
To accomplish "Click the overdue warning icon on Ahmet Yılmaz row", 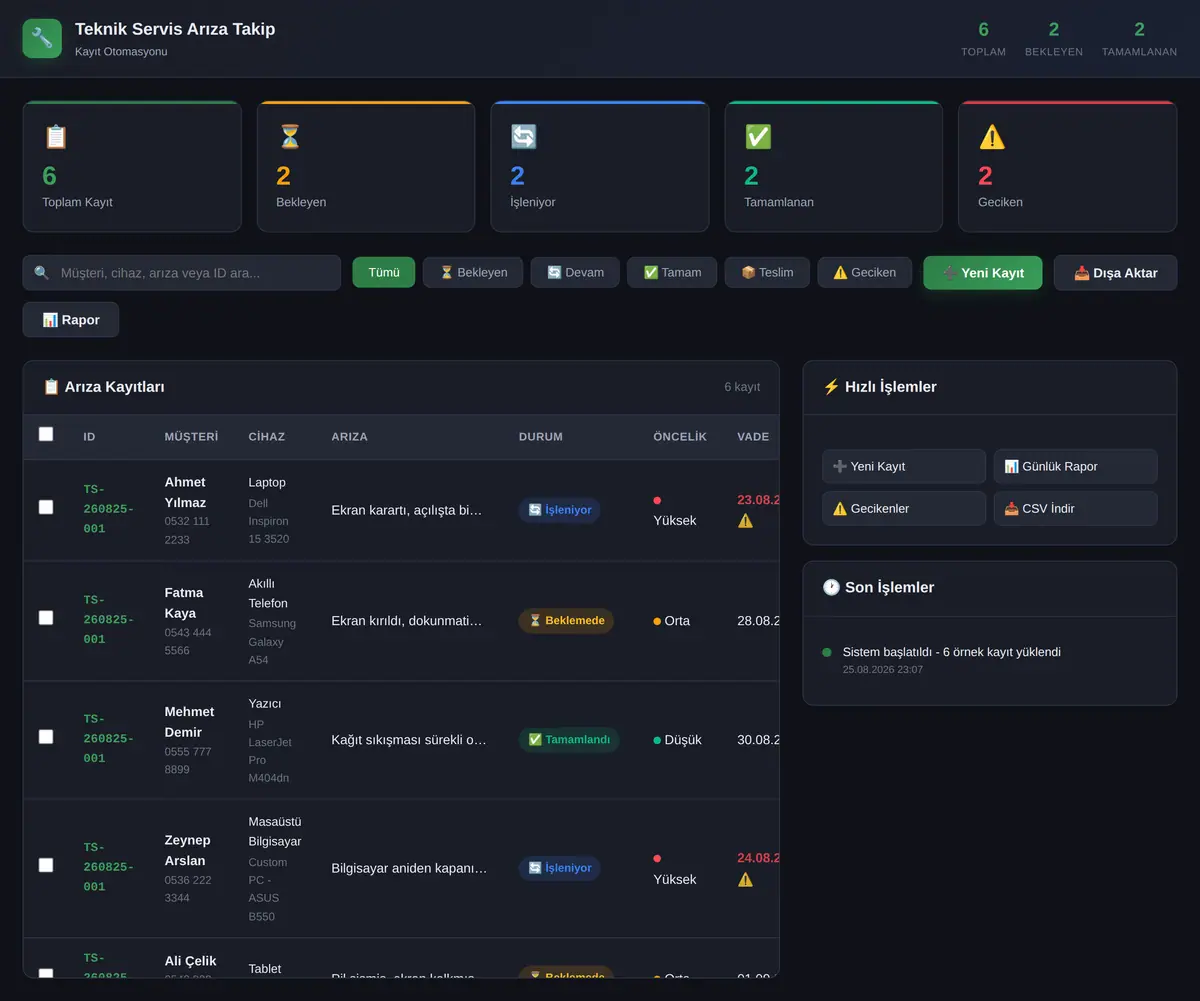I will (745, 521).
